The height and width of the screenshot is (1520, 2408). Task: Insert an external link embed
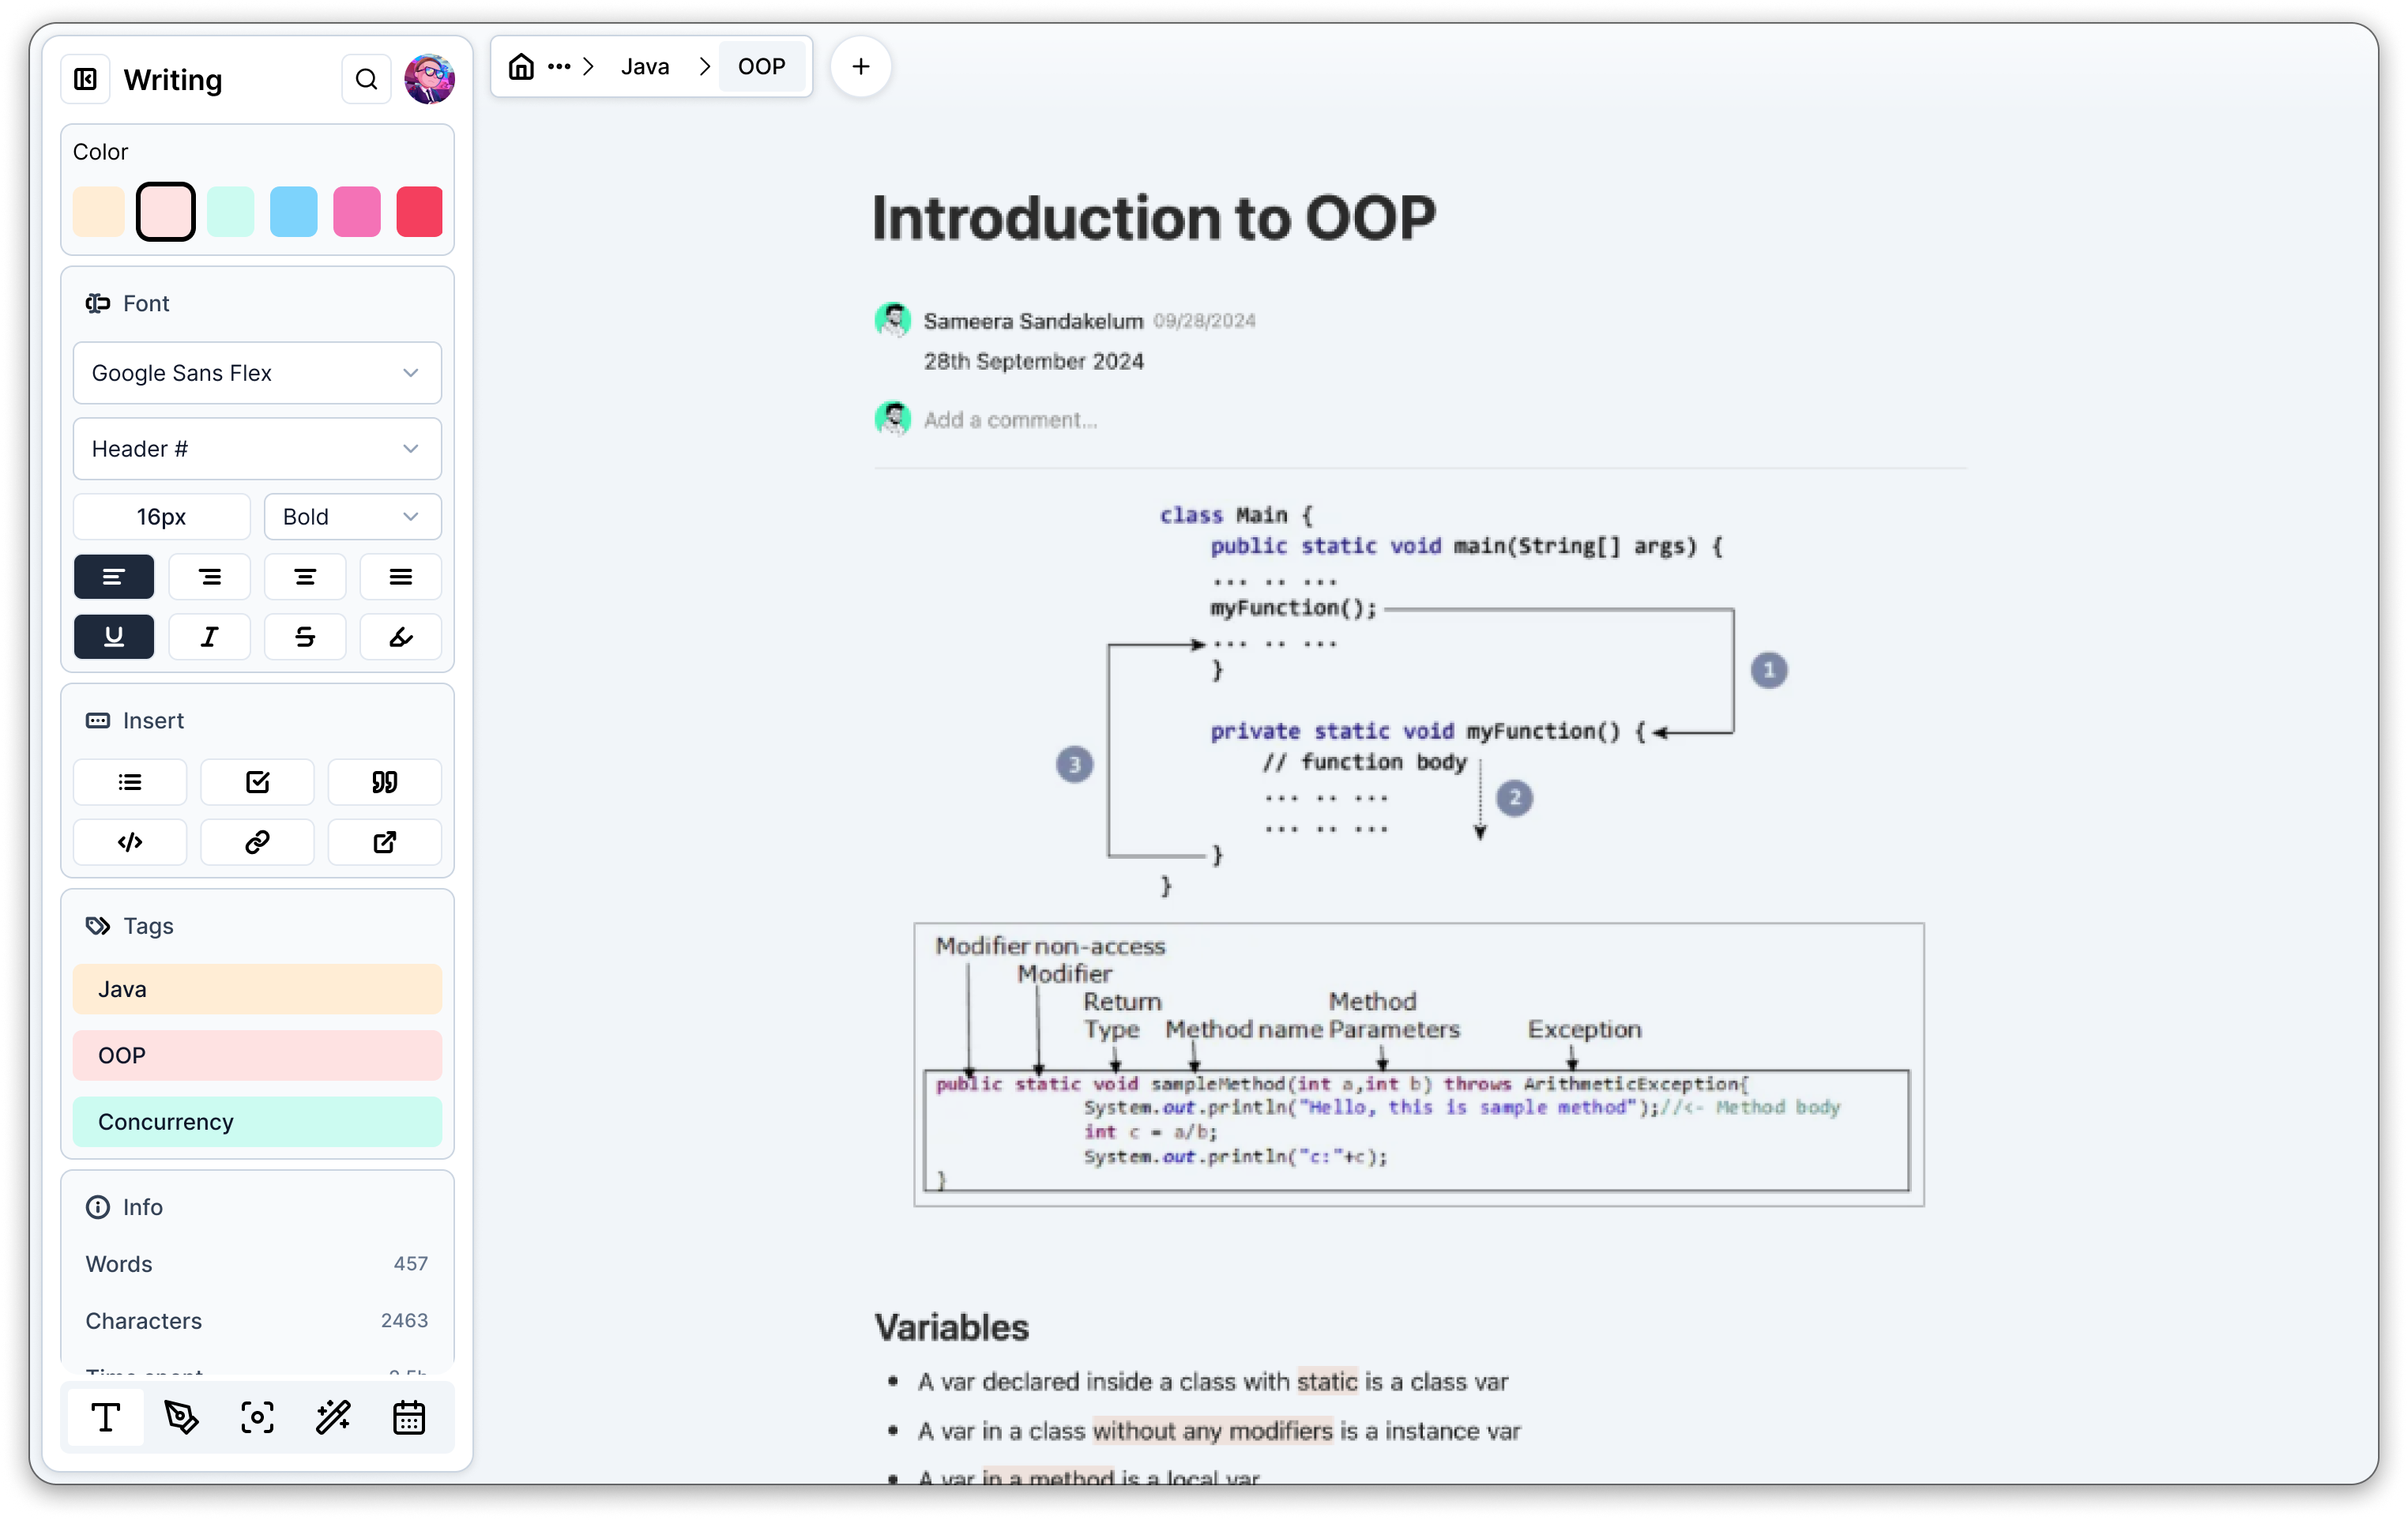point(385,842)
